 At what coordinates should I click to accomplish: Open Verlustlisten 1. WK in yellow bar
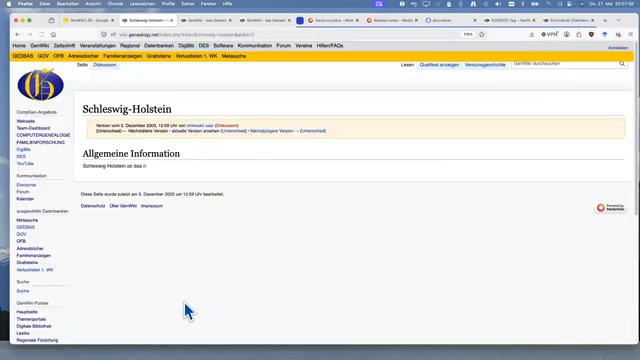pos(196,56)
